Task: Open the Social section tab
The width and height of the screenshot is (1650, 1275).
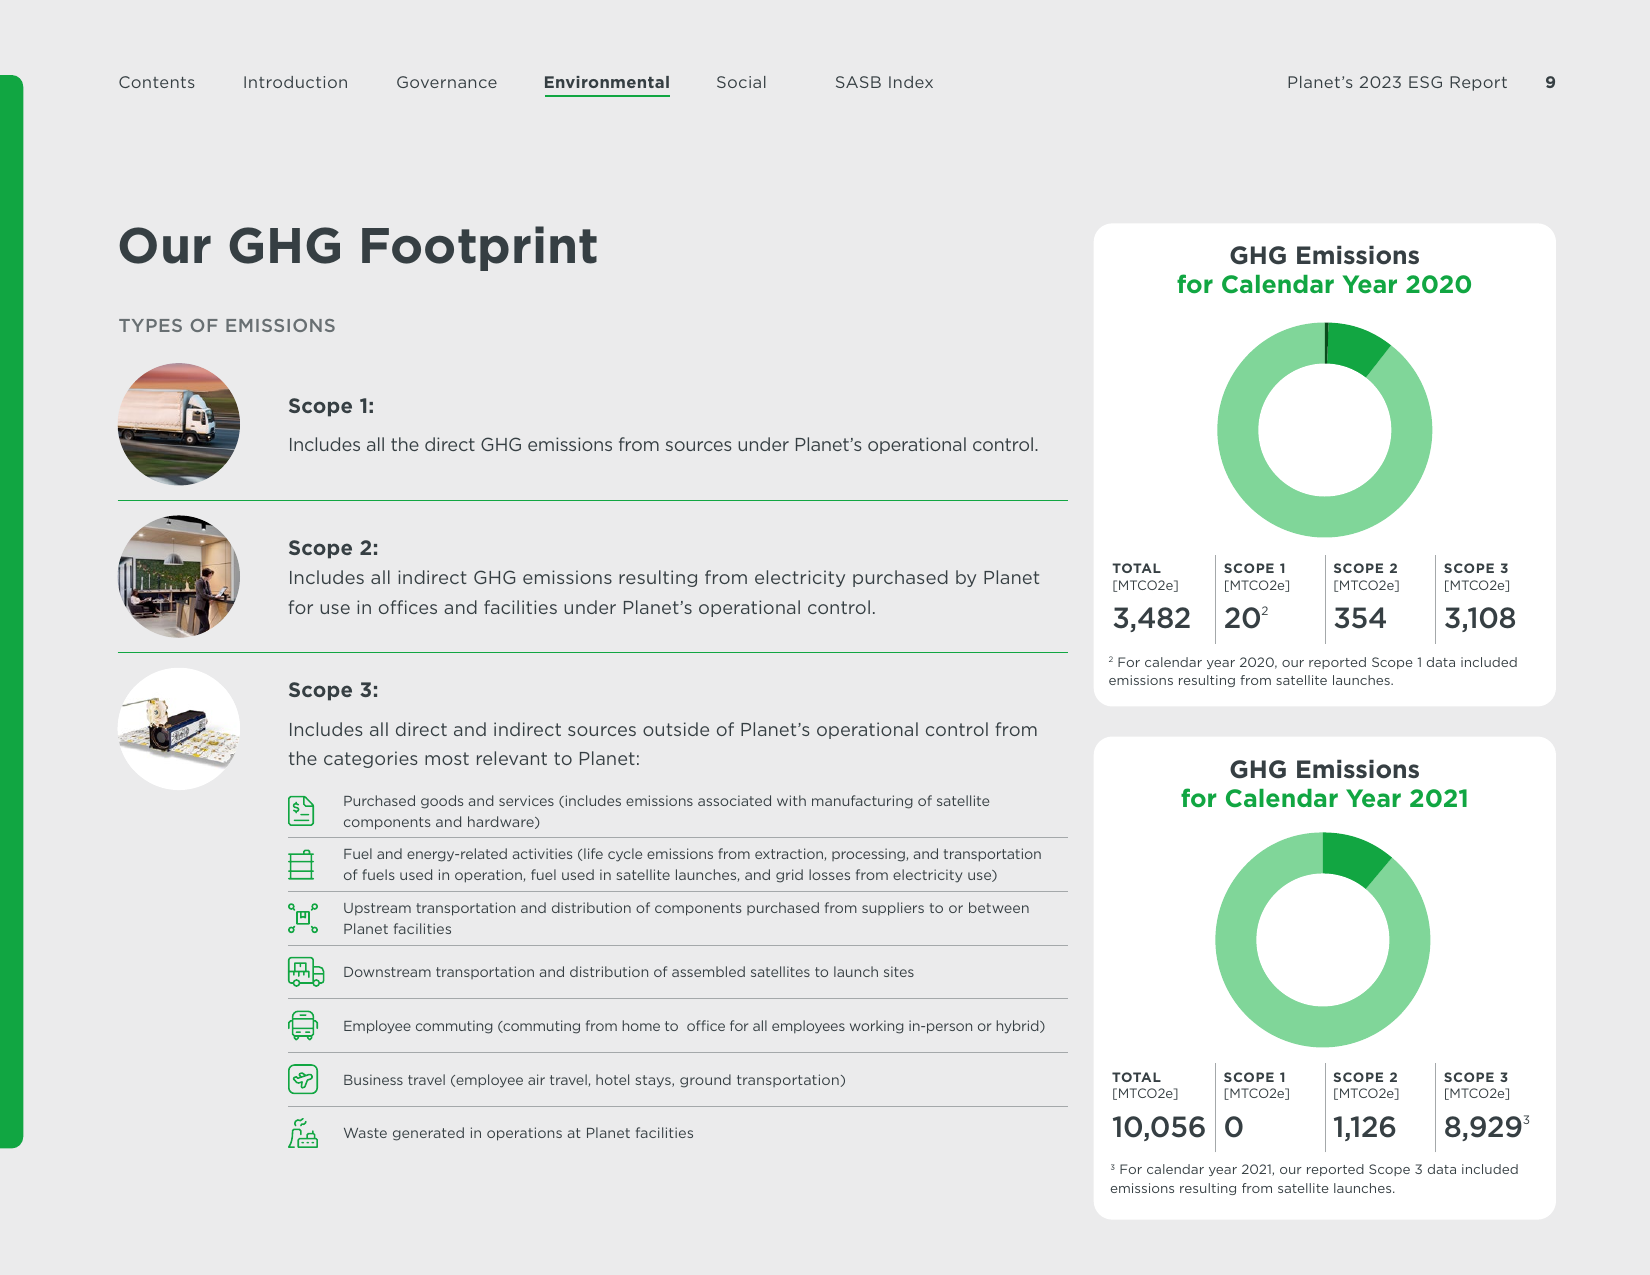Action: click(x=741, y=82)
